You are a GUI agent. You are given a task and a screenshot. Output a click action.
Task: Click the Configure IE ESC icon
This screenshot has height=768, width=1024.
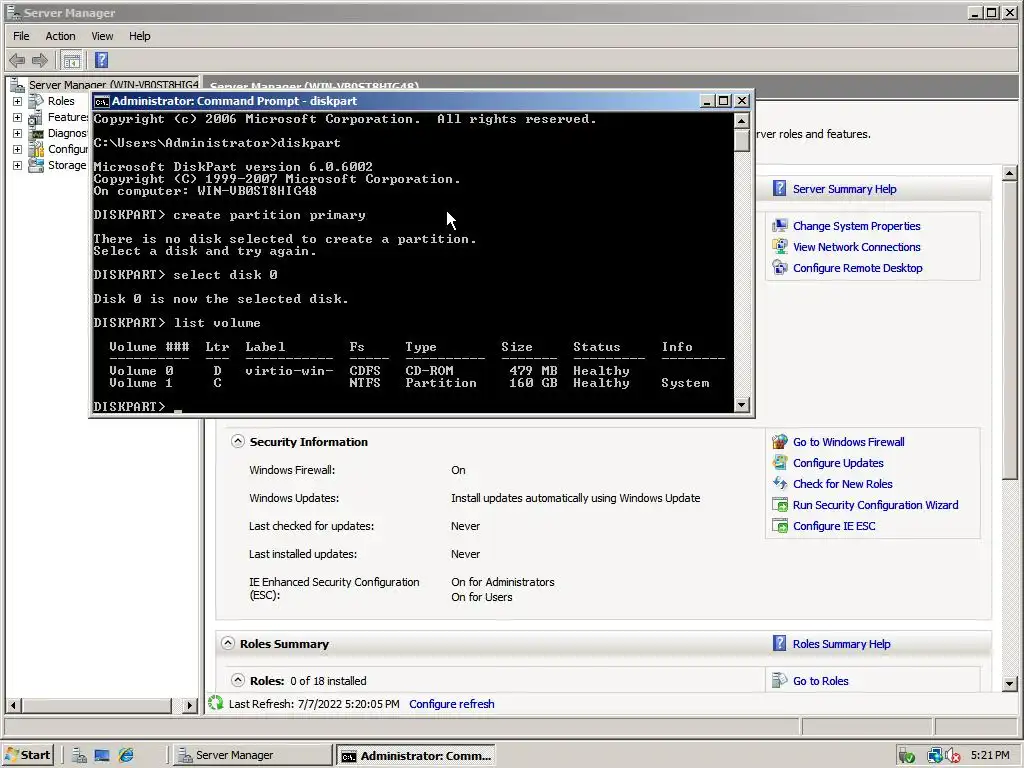click(x=780, y=526)
